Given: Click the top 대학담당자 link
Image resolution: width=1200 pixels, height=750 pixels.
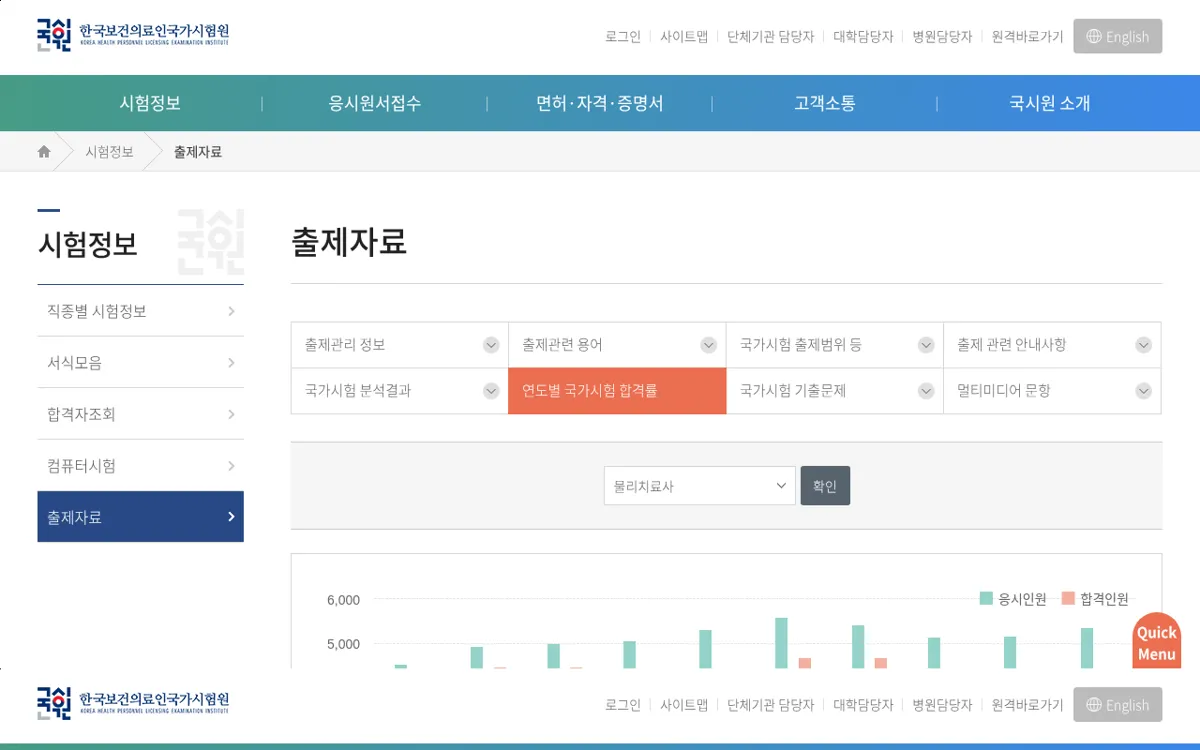Looking at the screenshot, I should pos(863,36).
